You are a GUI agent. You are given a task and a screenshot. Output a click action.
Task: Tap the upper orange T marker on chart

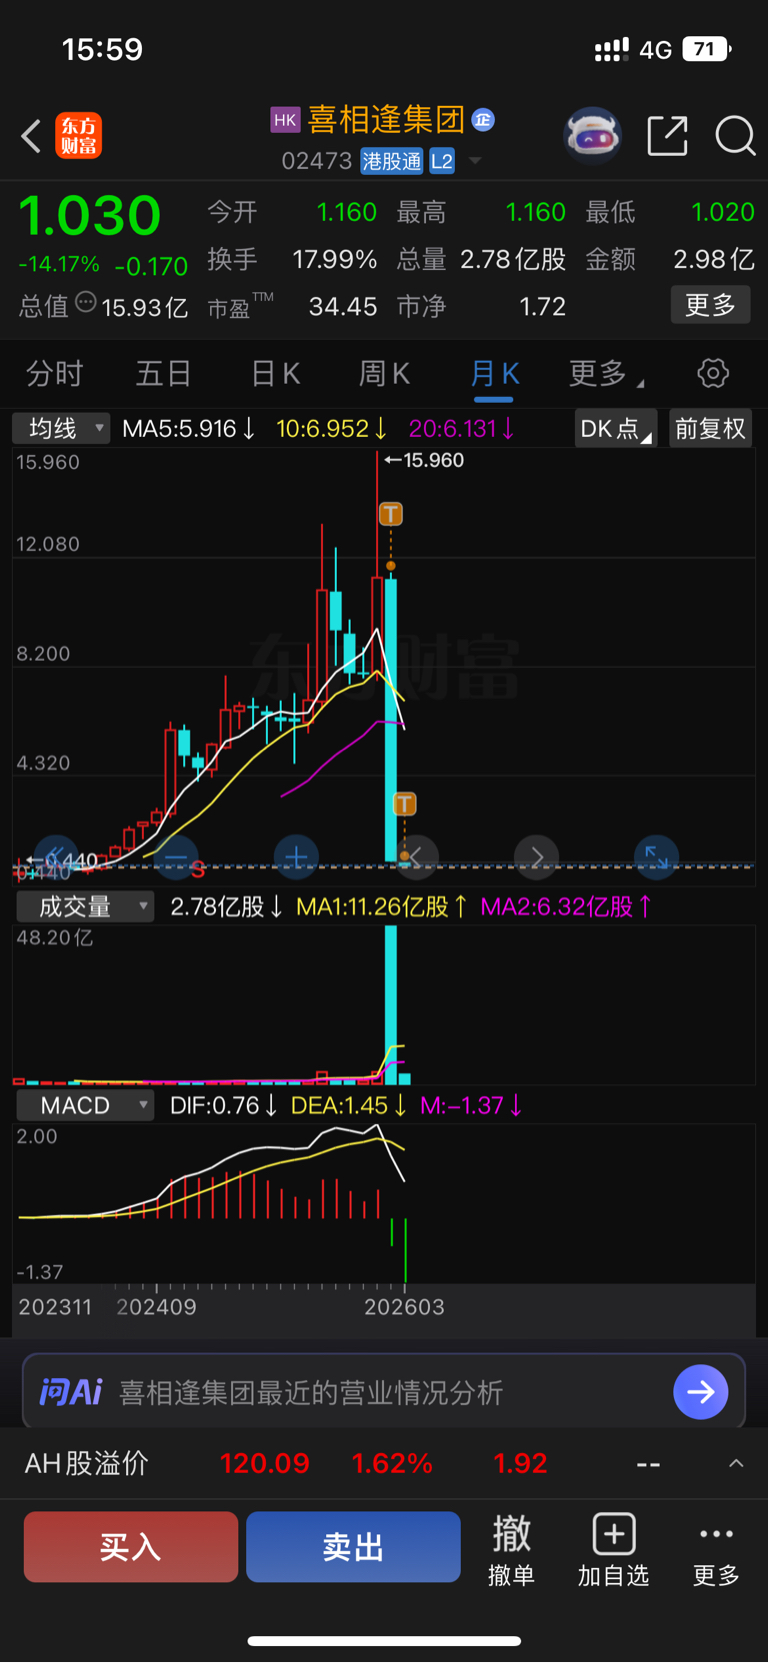click(390, 514)
